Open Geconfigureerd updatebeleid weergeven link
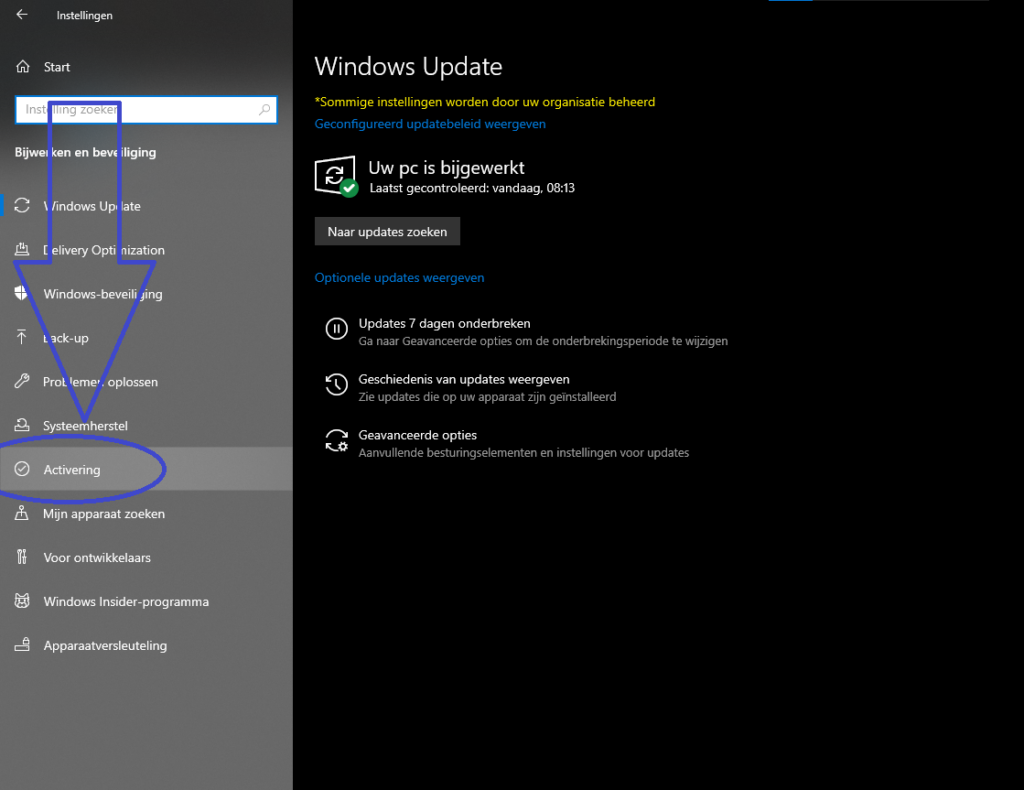Screen dimensions: 1024x790 click(x=430, y=124)
